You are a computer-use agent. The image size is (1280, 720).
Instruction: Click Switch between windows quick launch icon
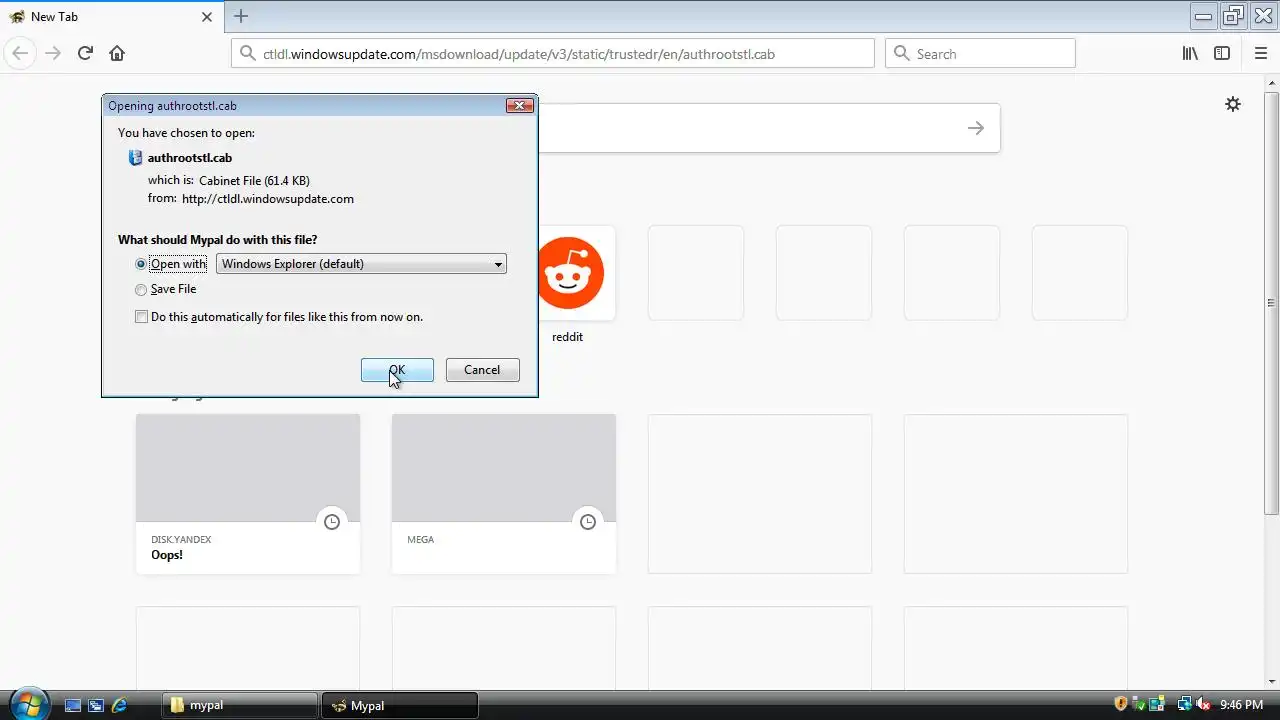(x=96, y=705)
